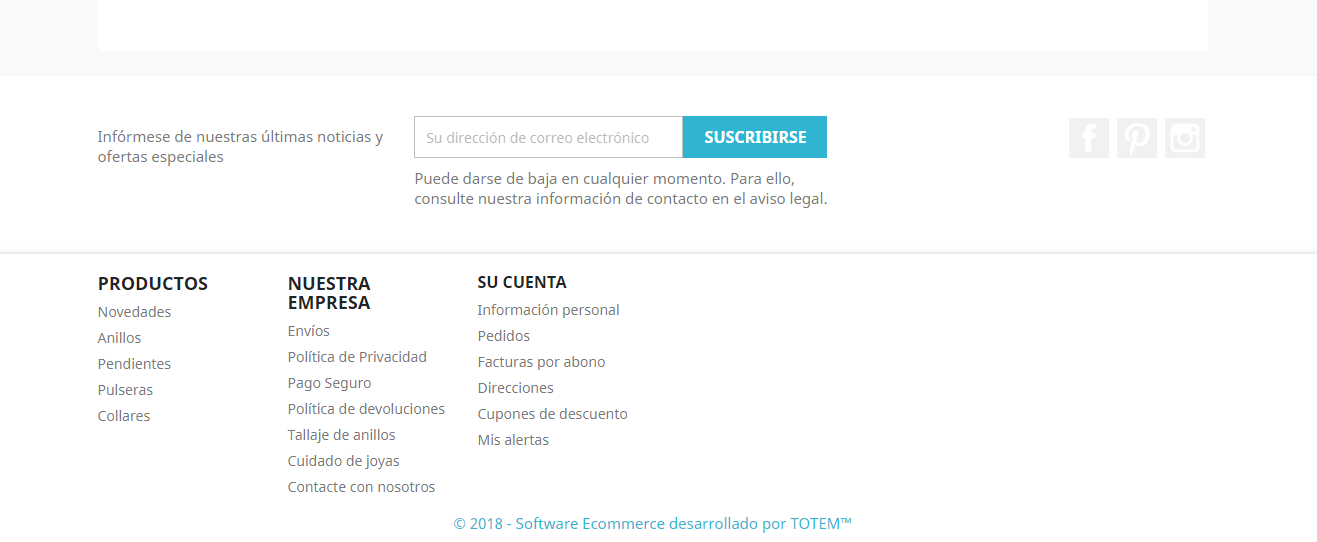Open Información personal account link

548,310
